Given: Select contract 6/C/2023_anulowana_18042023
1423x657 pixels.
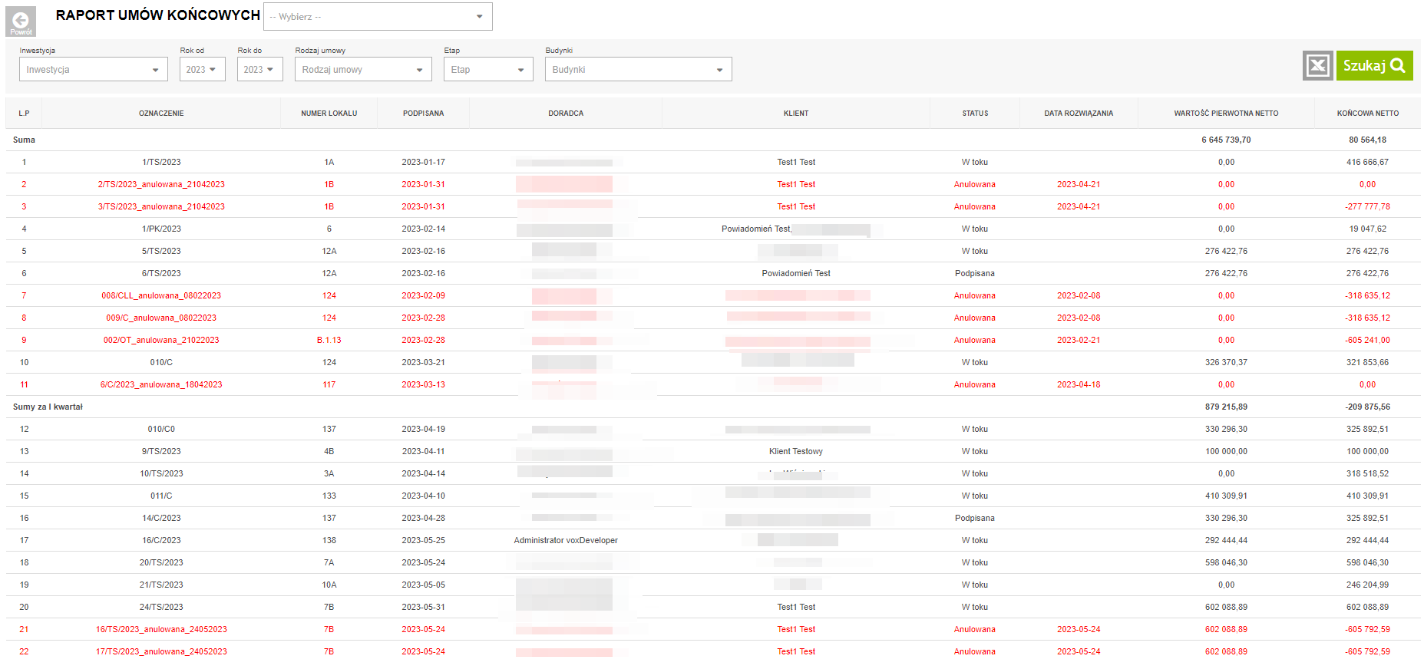Looking at the screenshot, I should [x=161, y=385].
